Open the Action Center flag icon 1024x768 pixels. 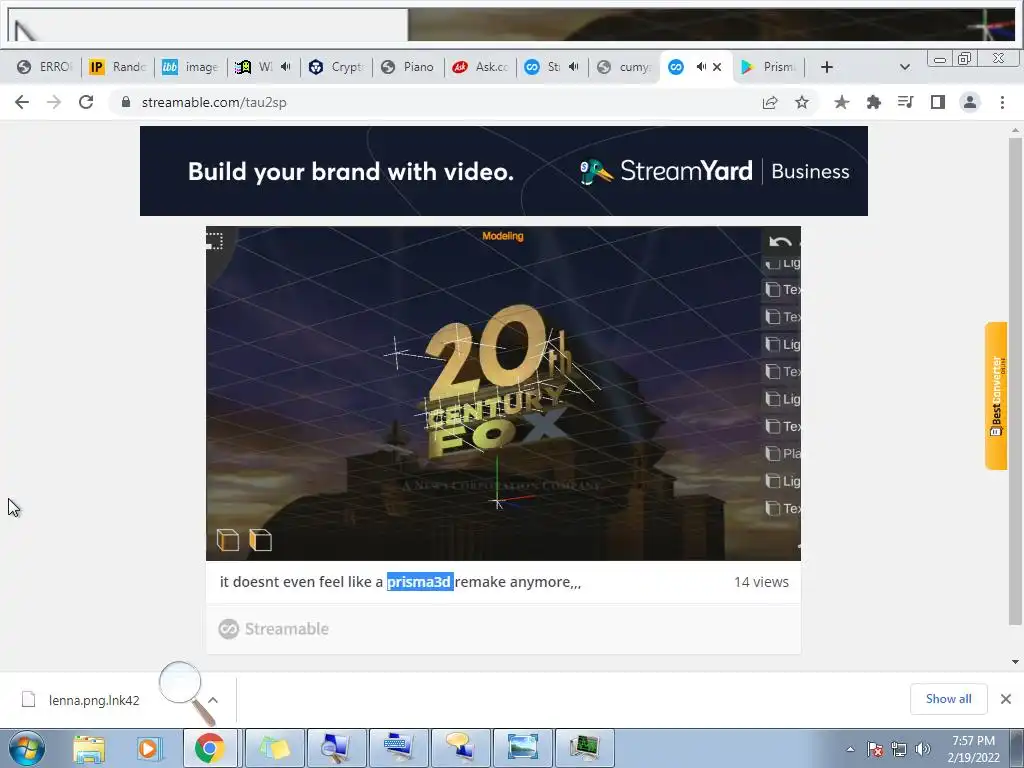(875, 749)
